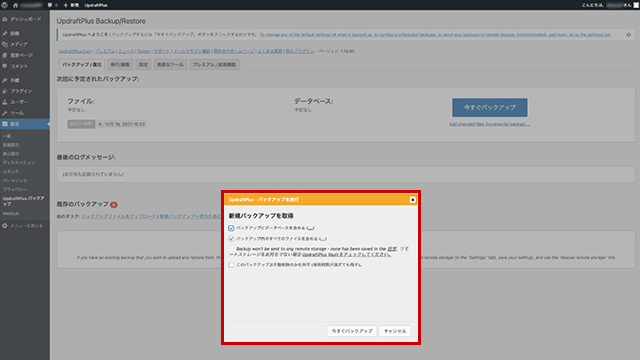Tick the manual-deletion-only checkbox at the dialog bottom
Image resolution: width=640 pixels, height=360 pixels.
pos(231,265)
